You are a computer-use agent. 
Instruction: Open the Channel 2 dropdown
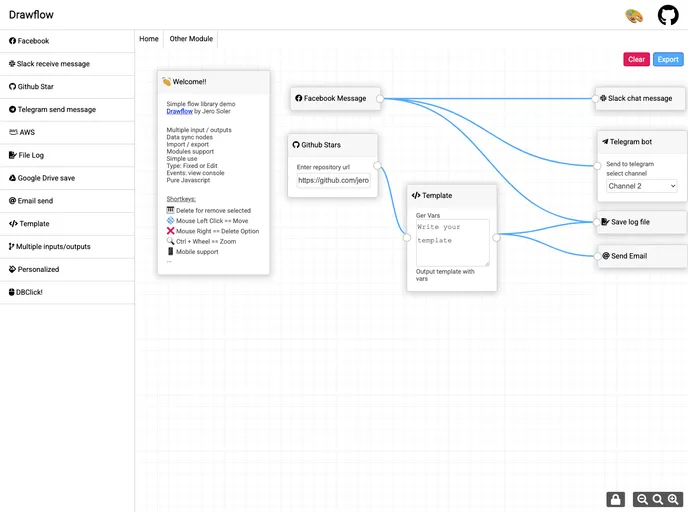pos(641,186)
